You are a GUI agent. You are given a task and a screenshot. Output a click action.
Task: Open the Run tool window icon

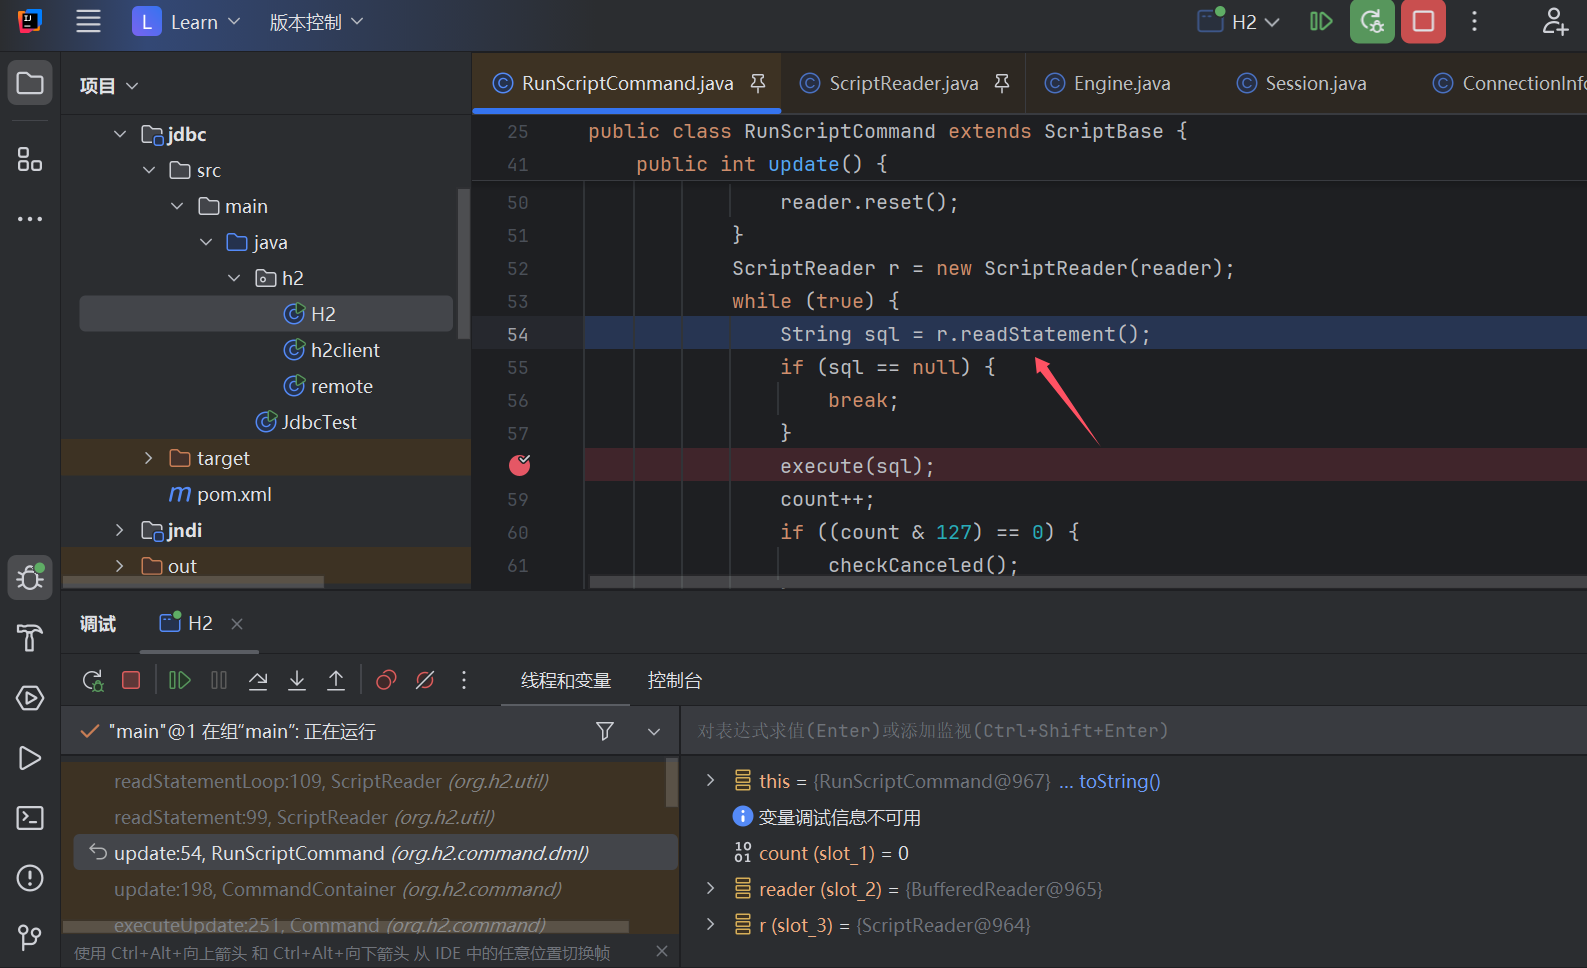(x=30, y=758)
